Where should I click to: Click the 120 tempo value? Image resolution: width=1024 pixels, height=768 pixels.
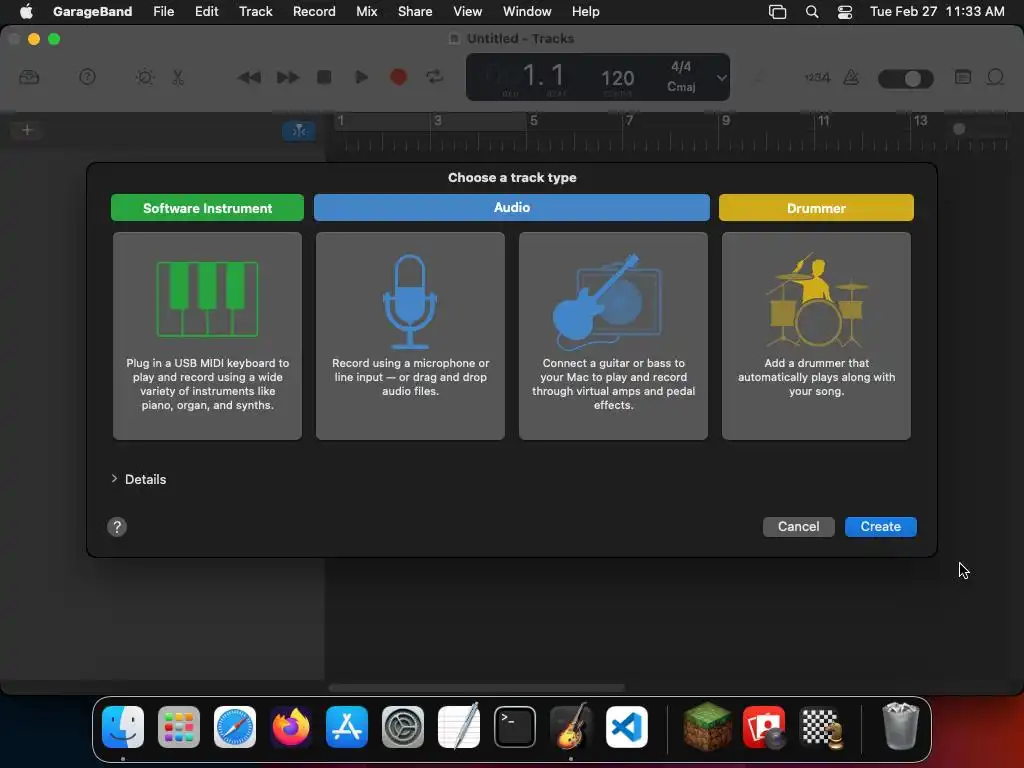617,78
